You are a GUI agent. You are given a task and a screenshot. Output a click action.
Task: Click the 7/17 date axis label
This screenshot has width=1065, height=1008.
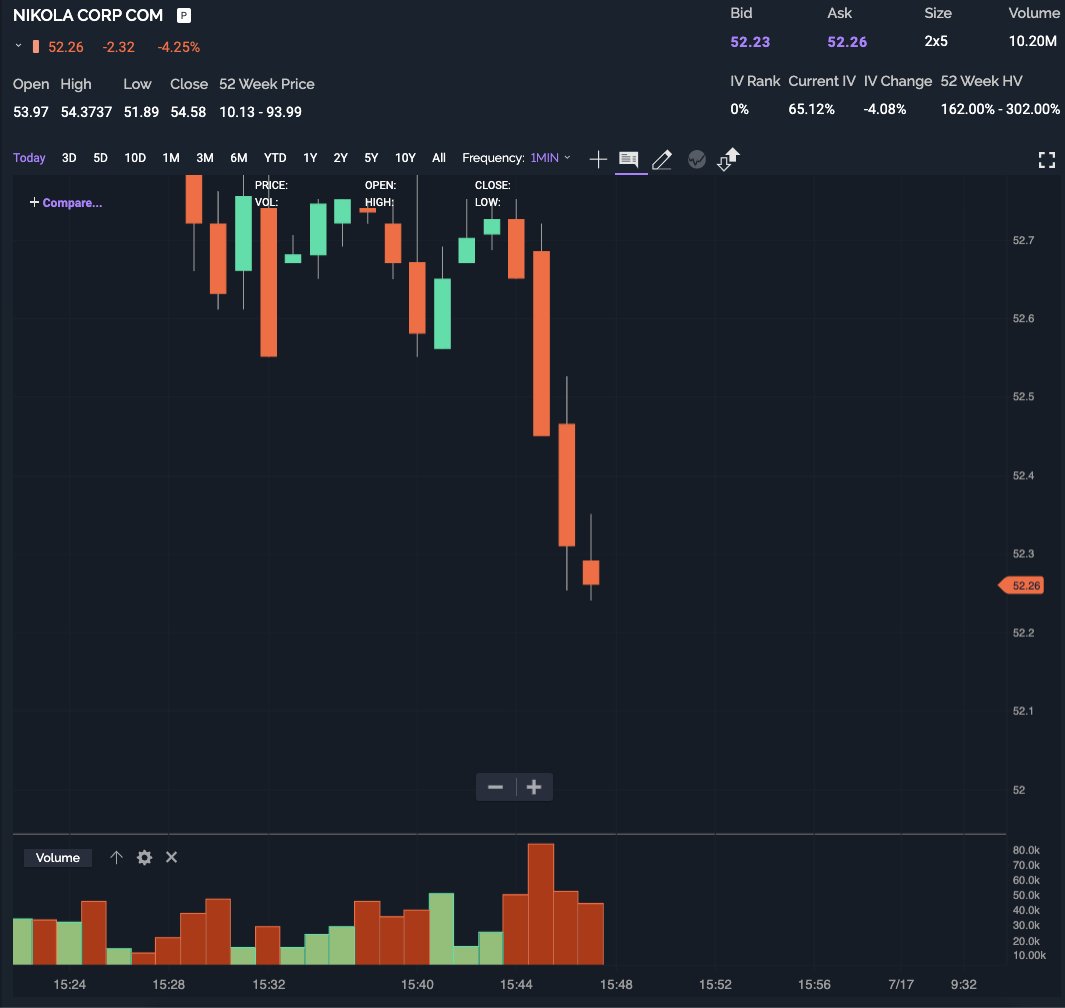pyautogui.click(x=901, y=984)
